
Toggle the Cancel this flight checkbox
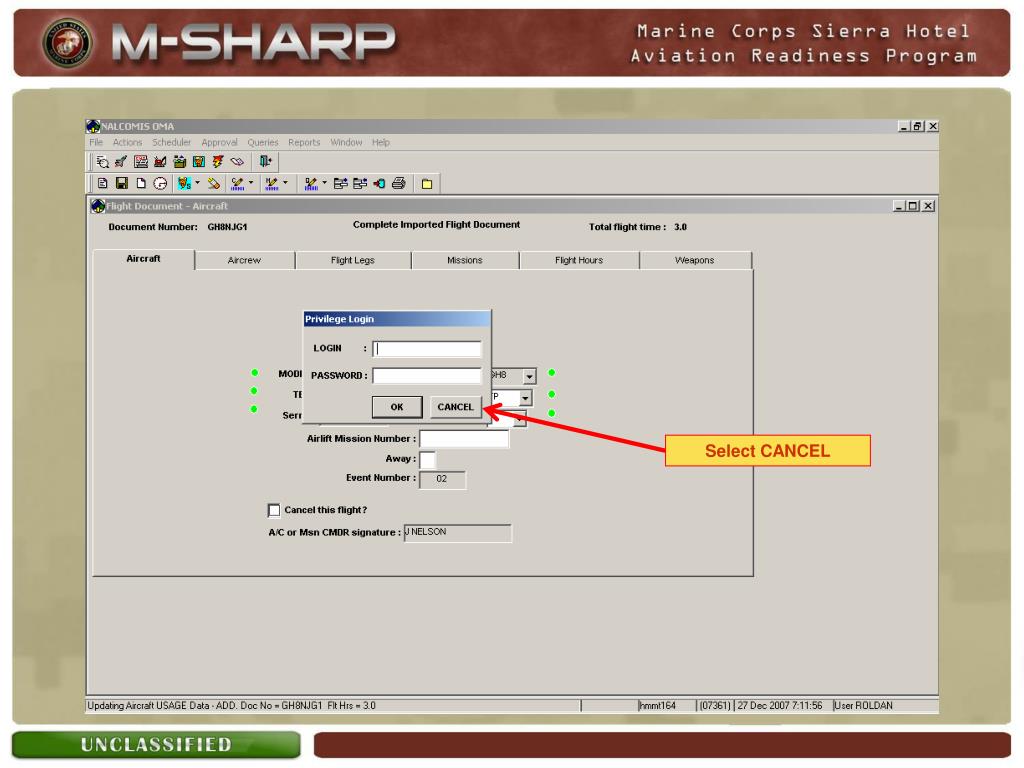[x=274, y=510]
